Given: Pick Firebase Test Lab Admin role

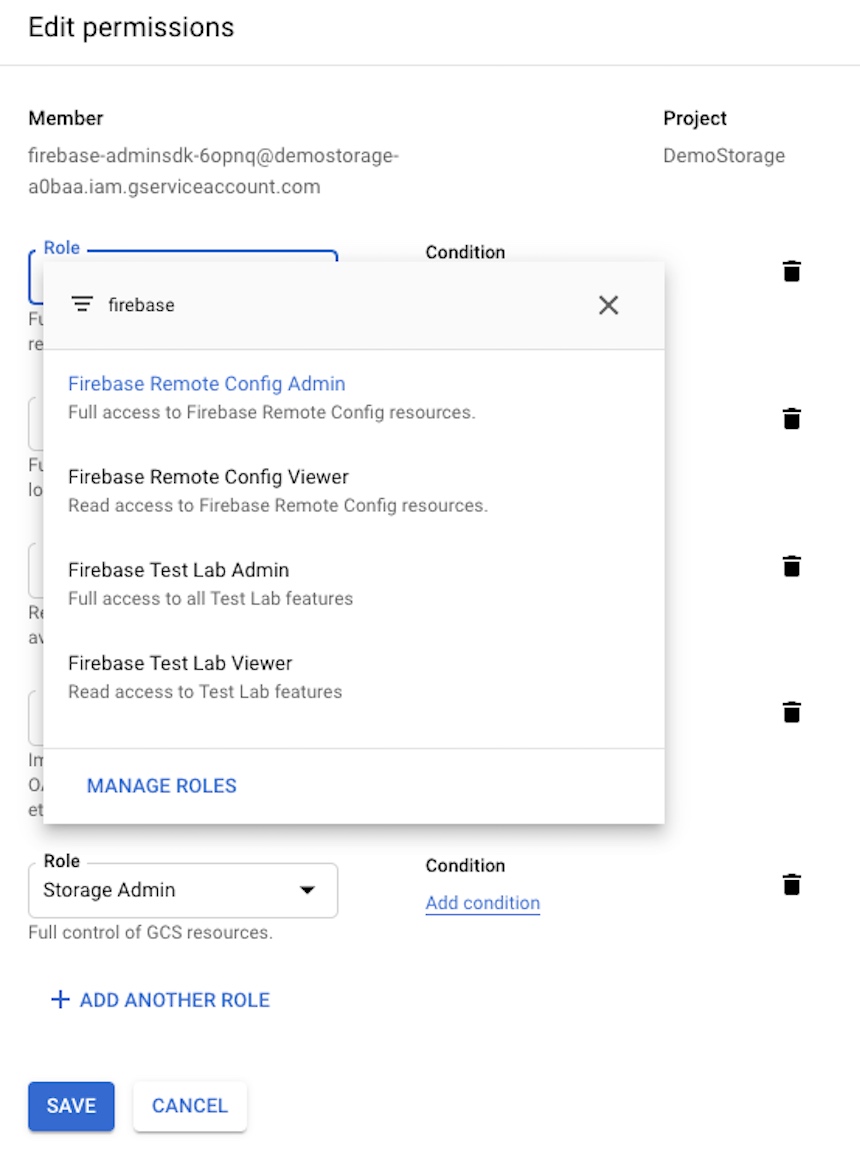Looking at the screenshot, I should pos(179,570).
